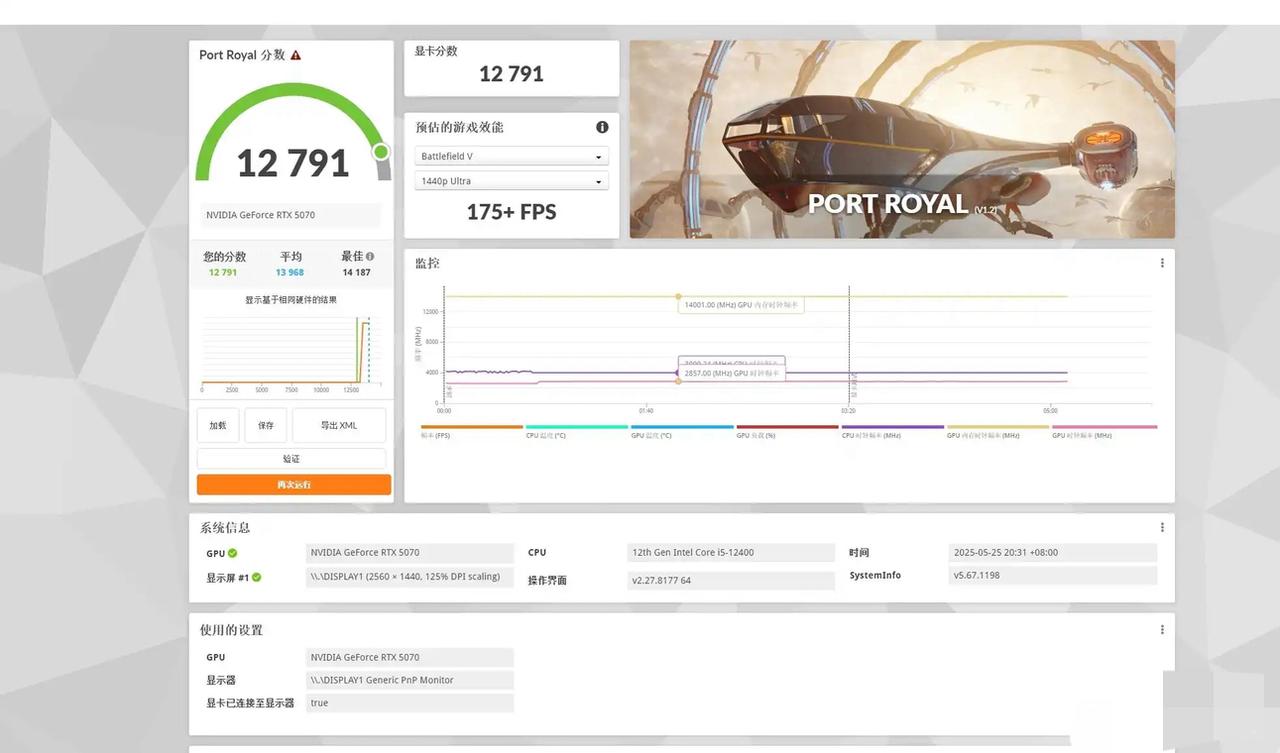The image size is (1280, 753).
Task: Click the 监控 panel heading
Action: pyautogui.click(x=427, y=263)
